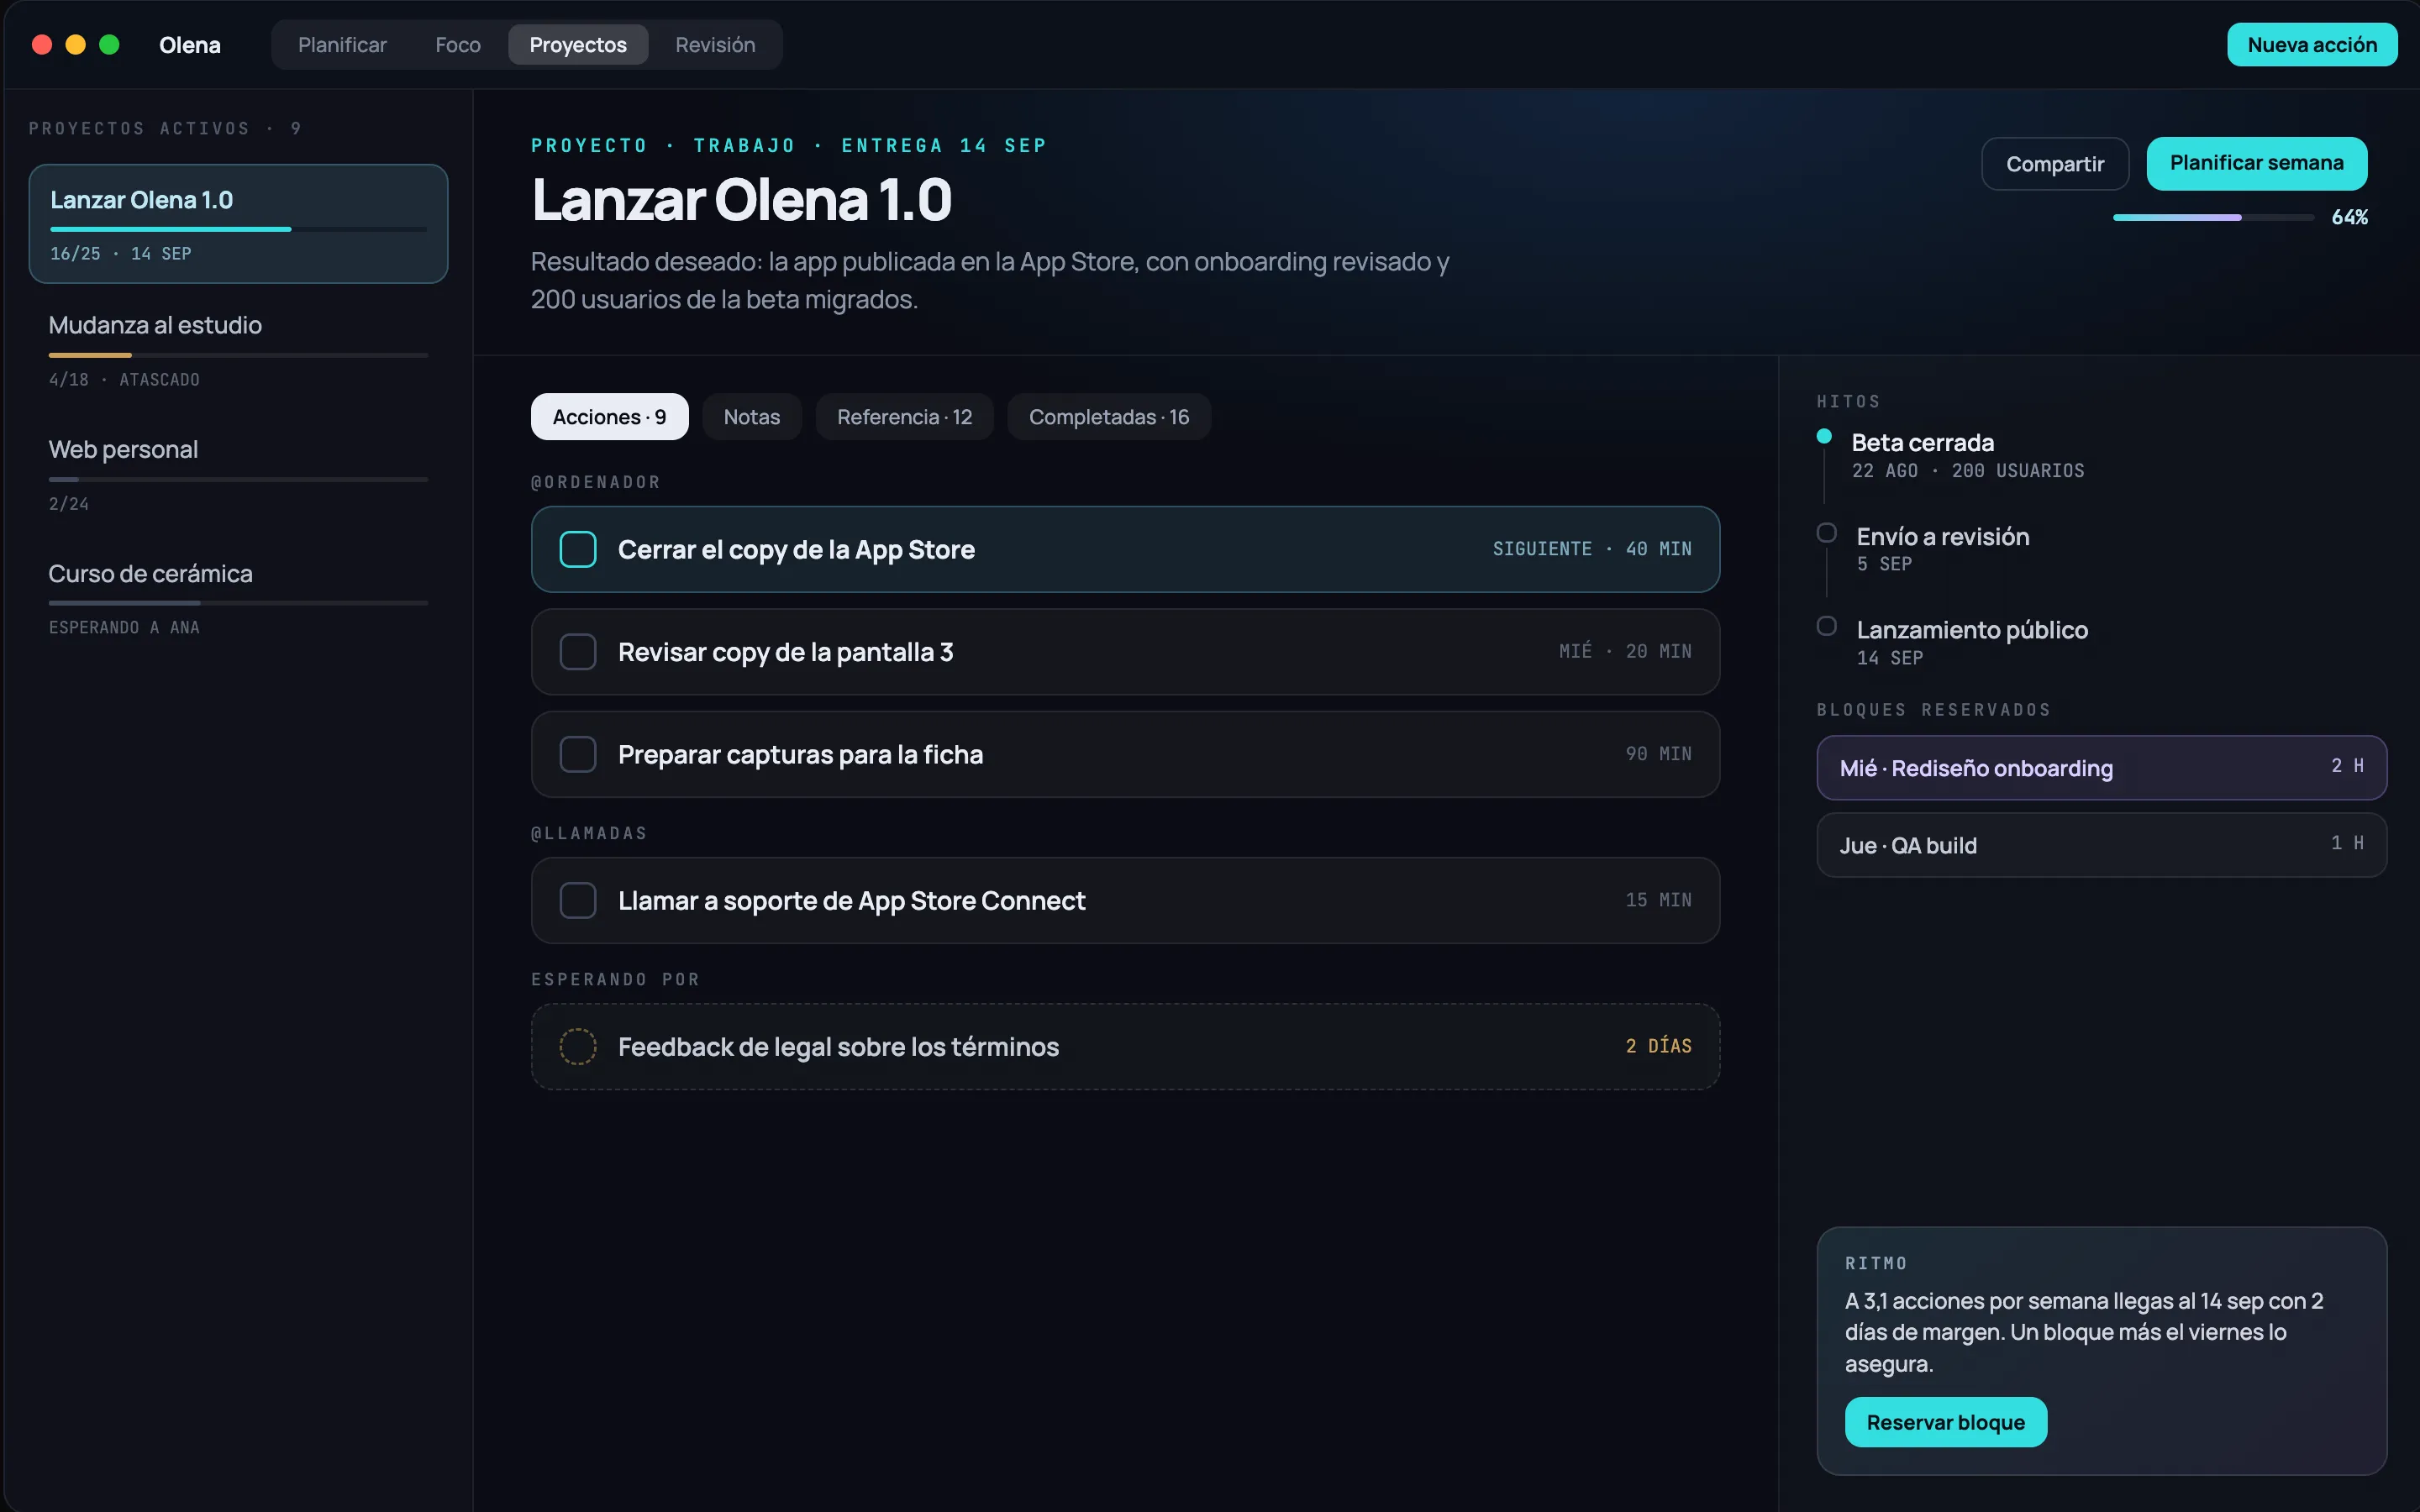This screenshot has height=1512, width=2420.
Task: Open the 'Jue · QA build' block
Action: point(2102,845)
